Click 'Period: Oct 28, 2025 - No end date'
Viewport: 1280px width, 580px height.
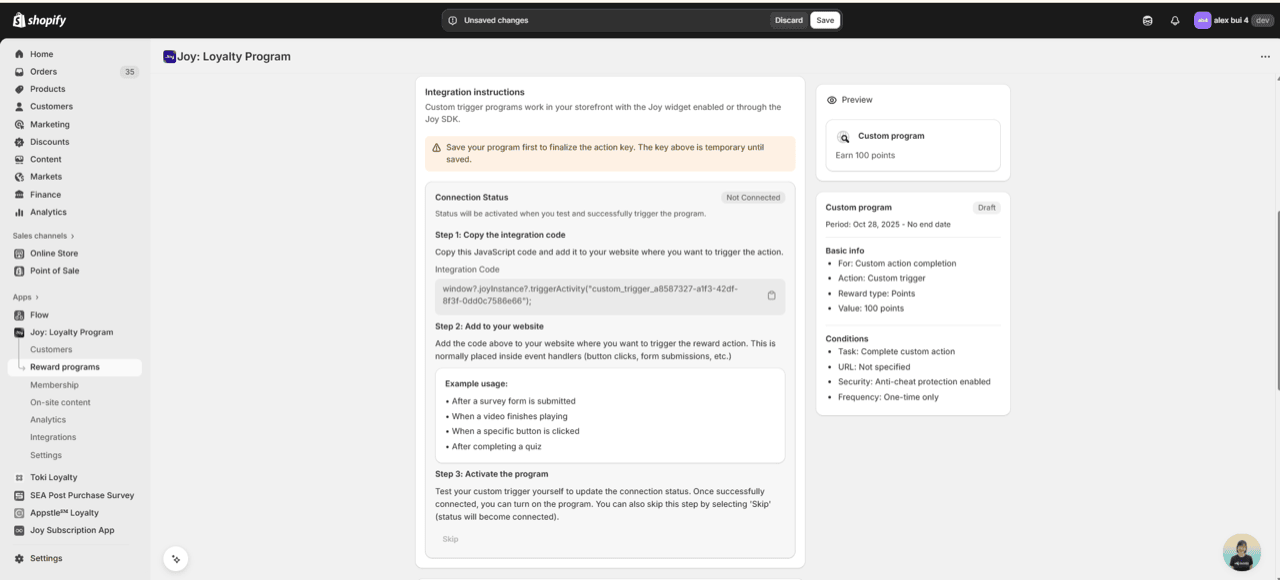pos(888,225)
